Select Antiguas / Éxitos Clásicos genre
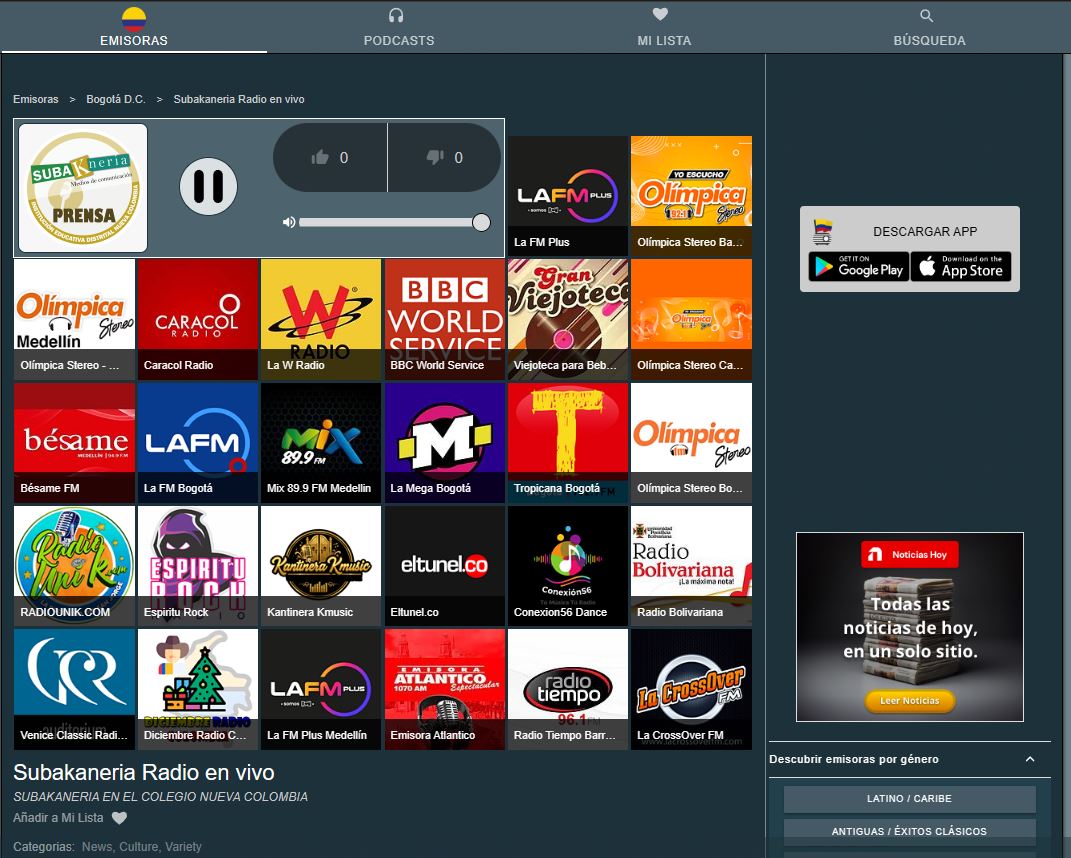 point(909,831)
